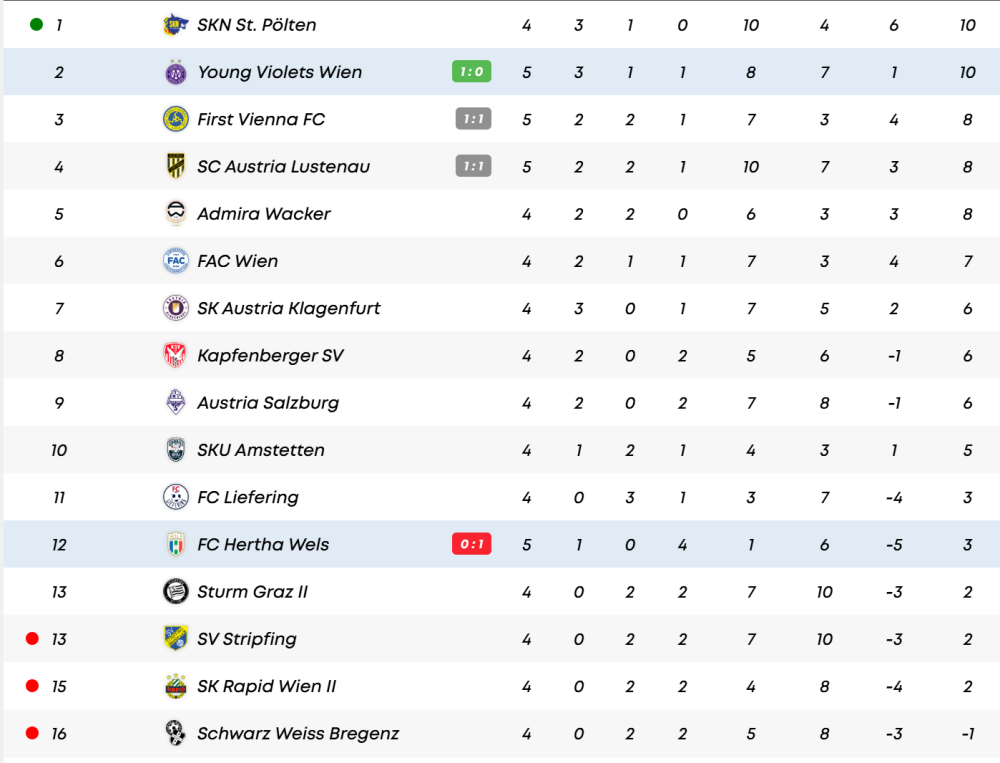Click the Schwarz Weiss Bregenz logo
The height and width of the screenshot is (763, 1000).
(x=176, y=733)
